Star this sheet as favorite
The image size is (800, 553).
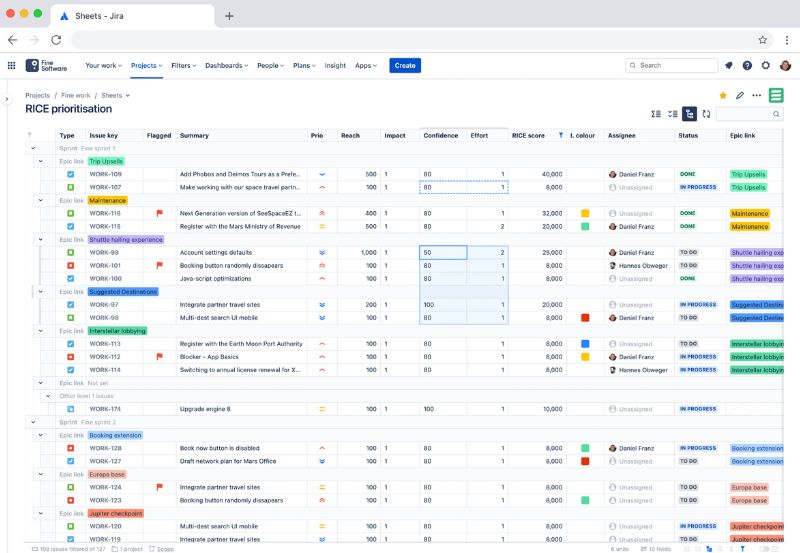(x=723, y=95)
